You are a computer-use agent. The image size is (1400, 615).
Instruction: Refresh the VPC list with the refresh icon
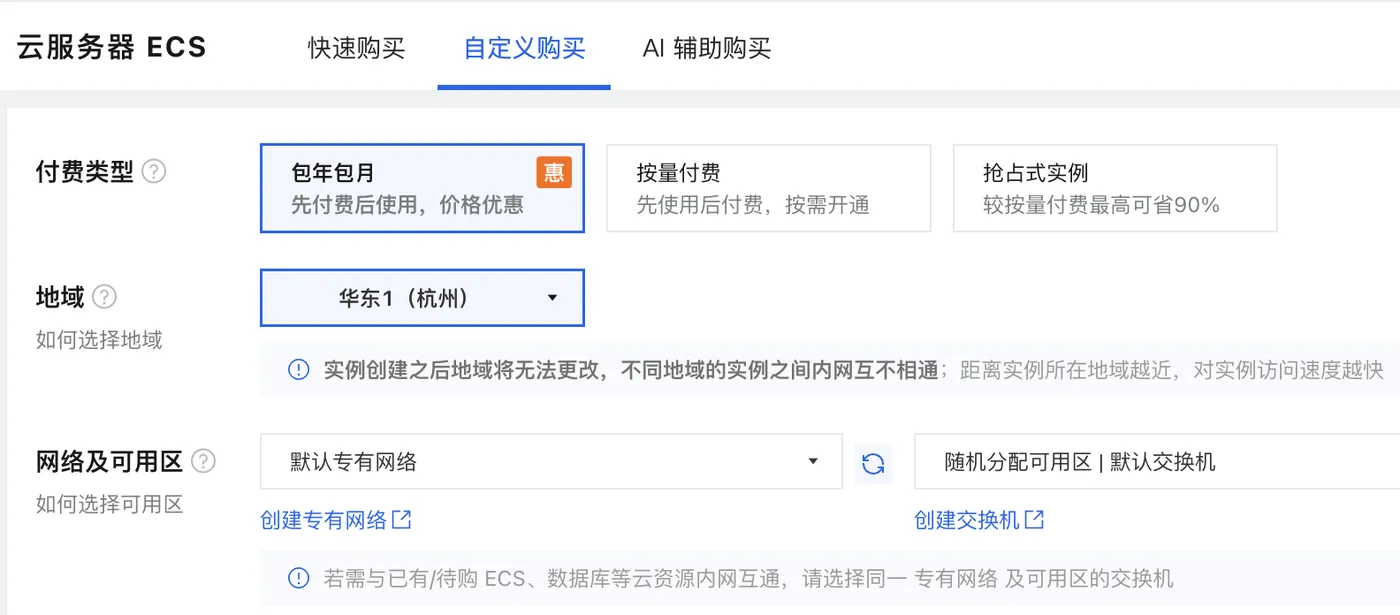(x=873, y=463)
